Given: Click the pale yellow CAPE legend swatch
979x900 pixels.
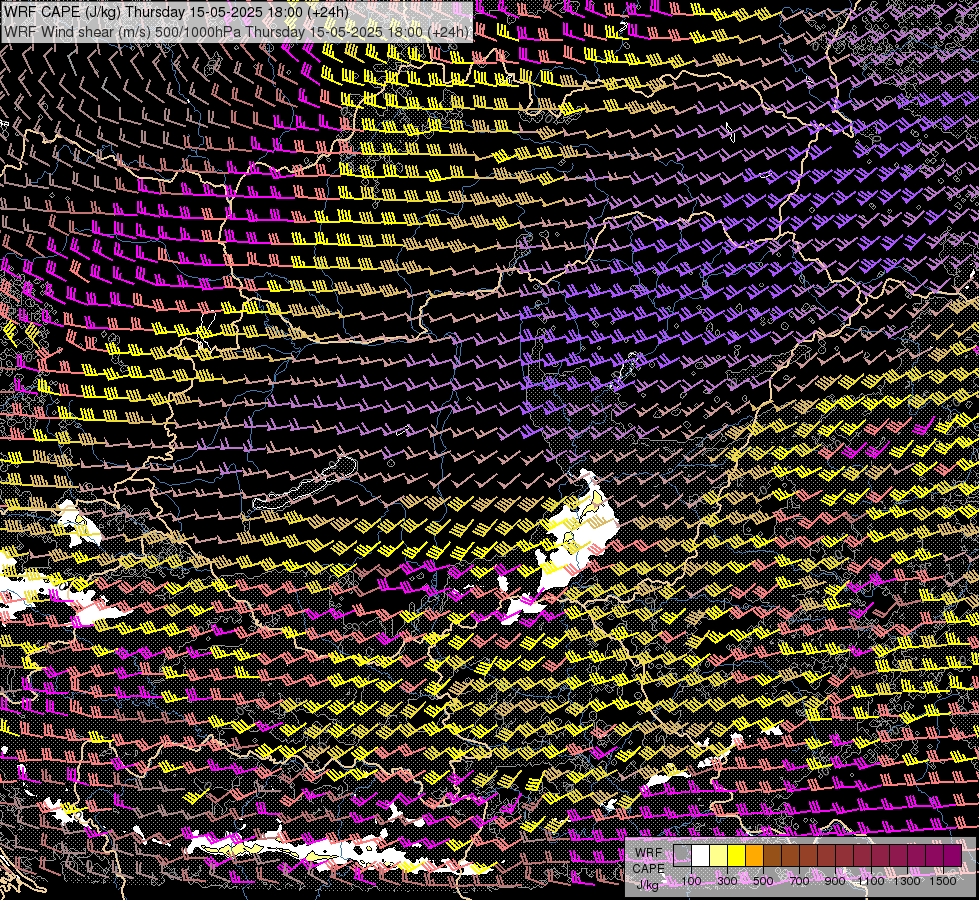Looking at the screenshot, I should click(719, 856).
